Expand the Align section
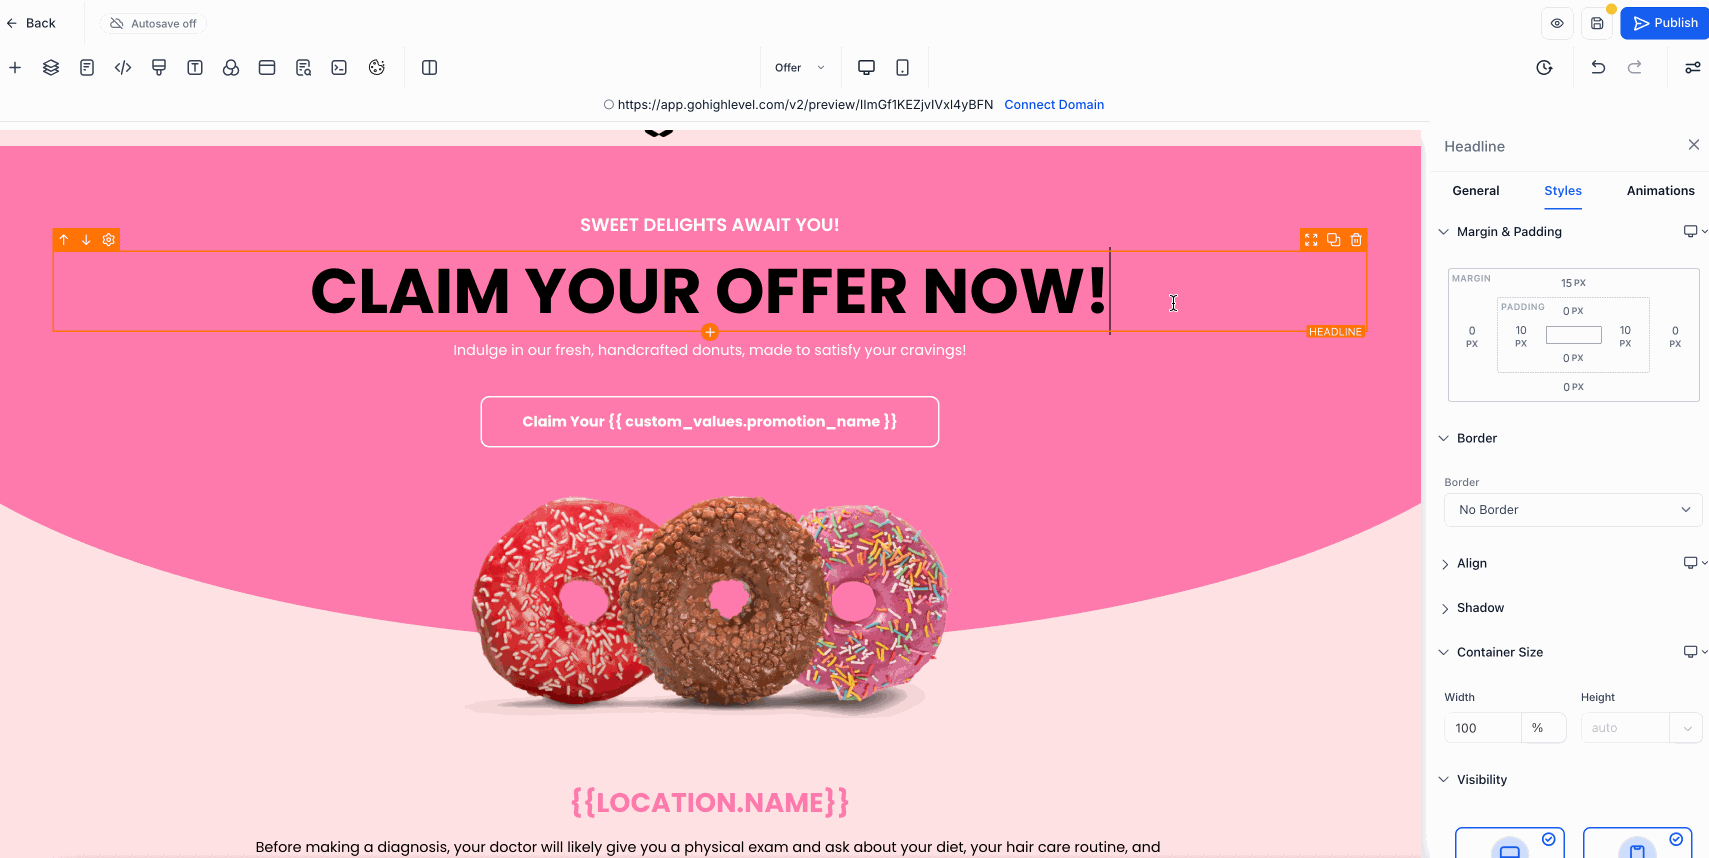The height and width of the screenshot is (858, 1709). click(1471, 563)
